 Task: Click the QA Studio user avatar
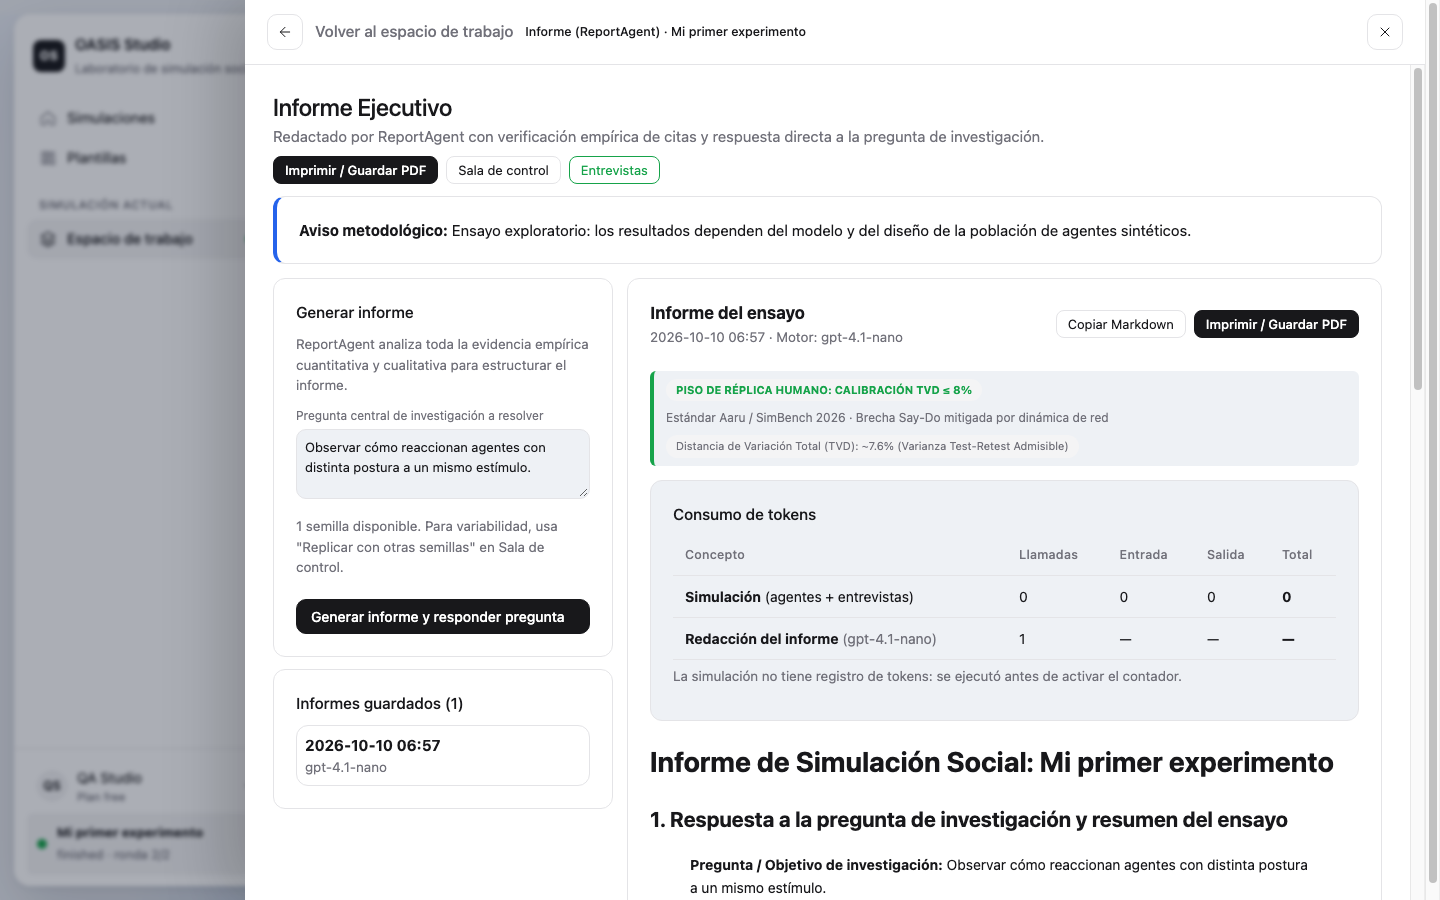52,786
